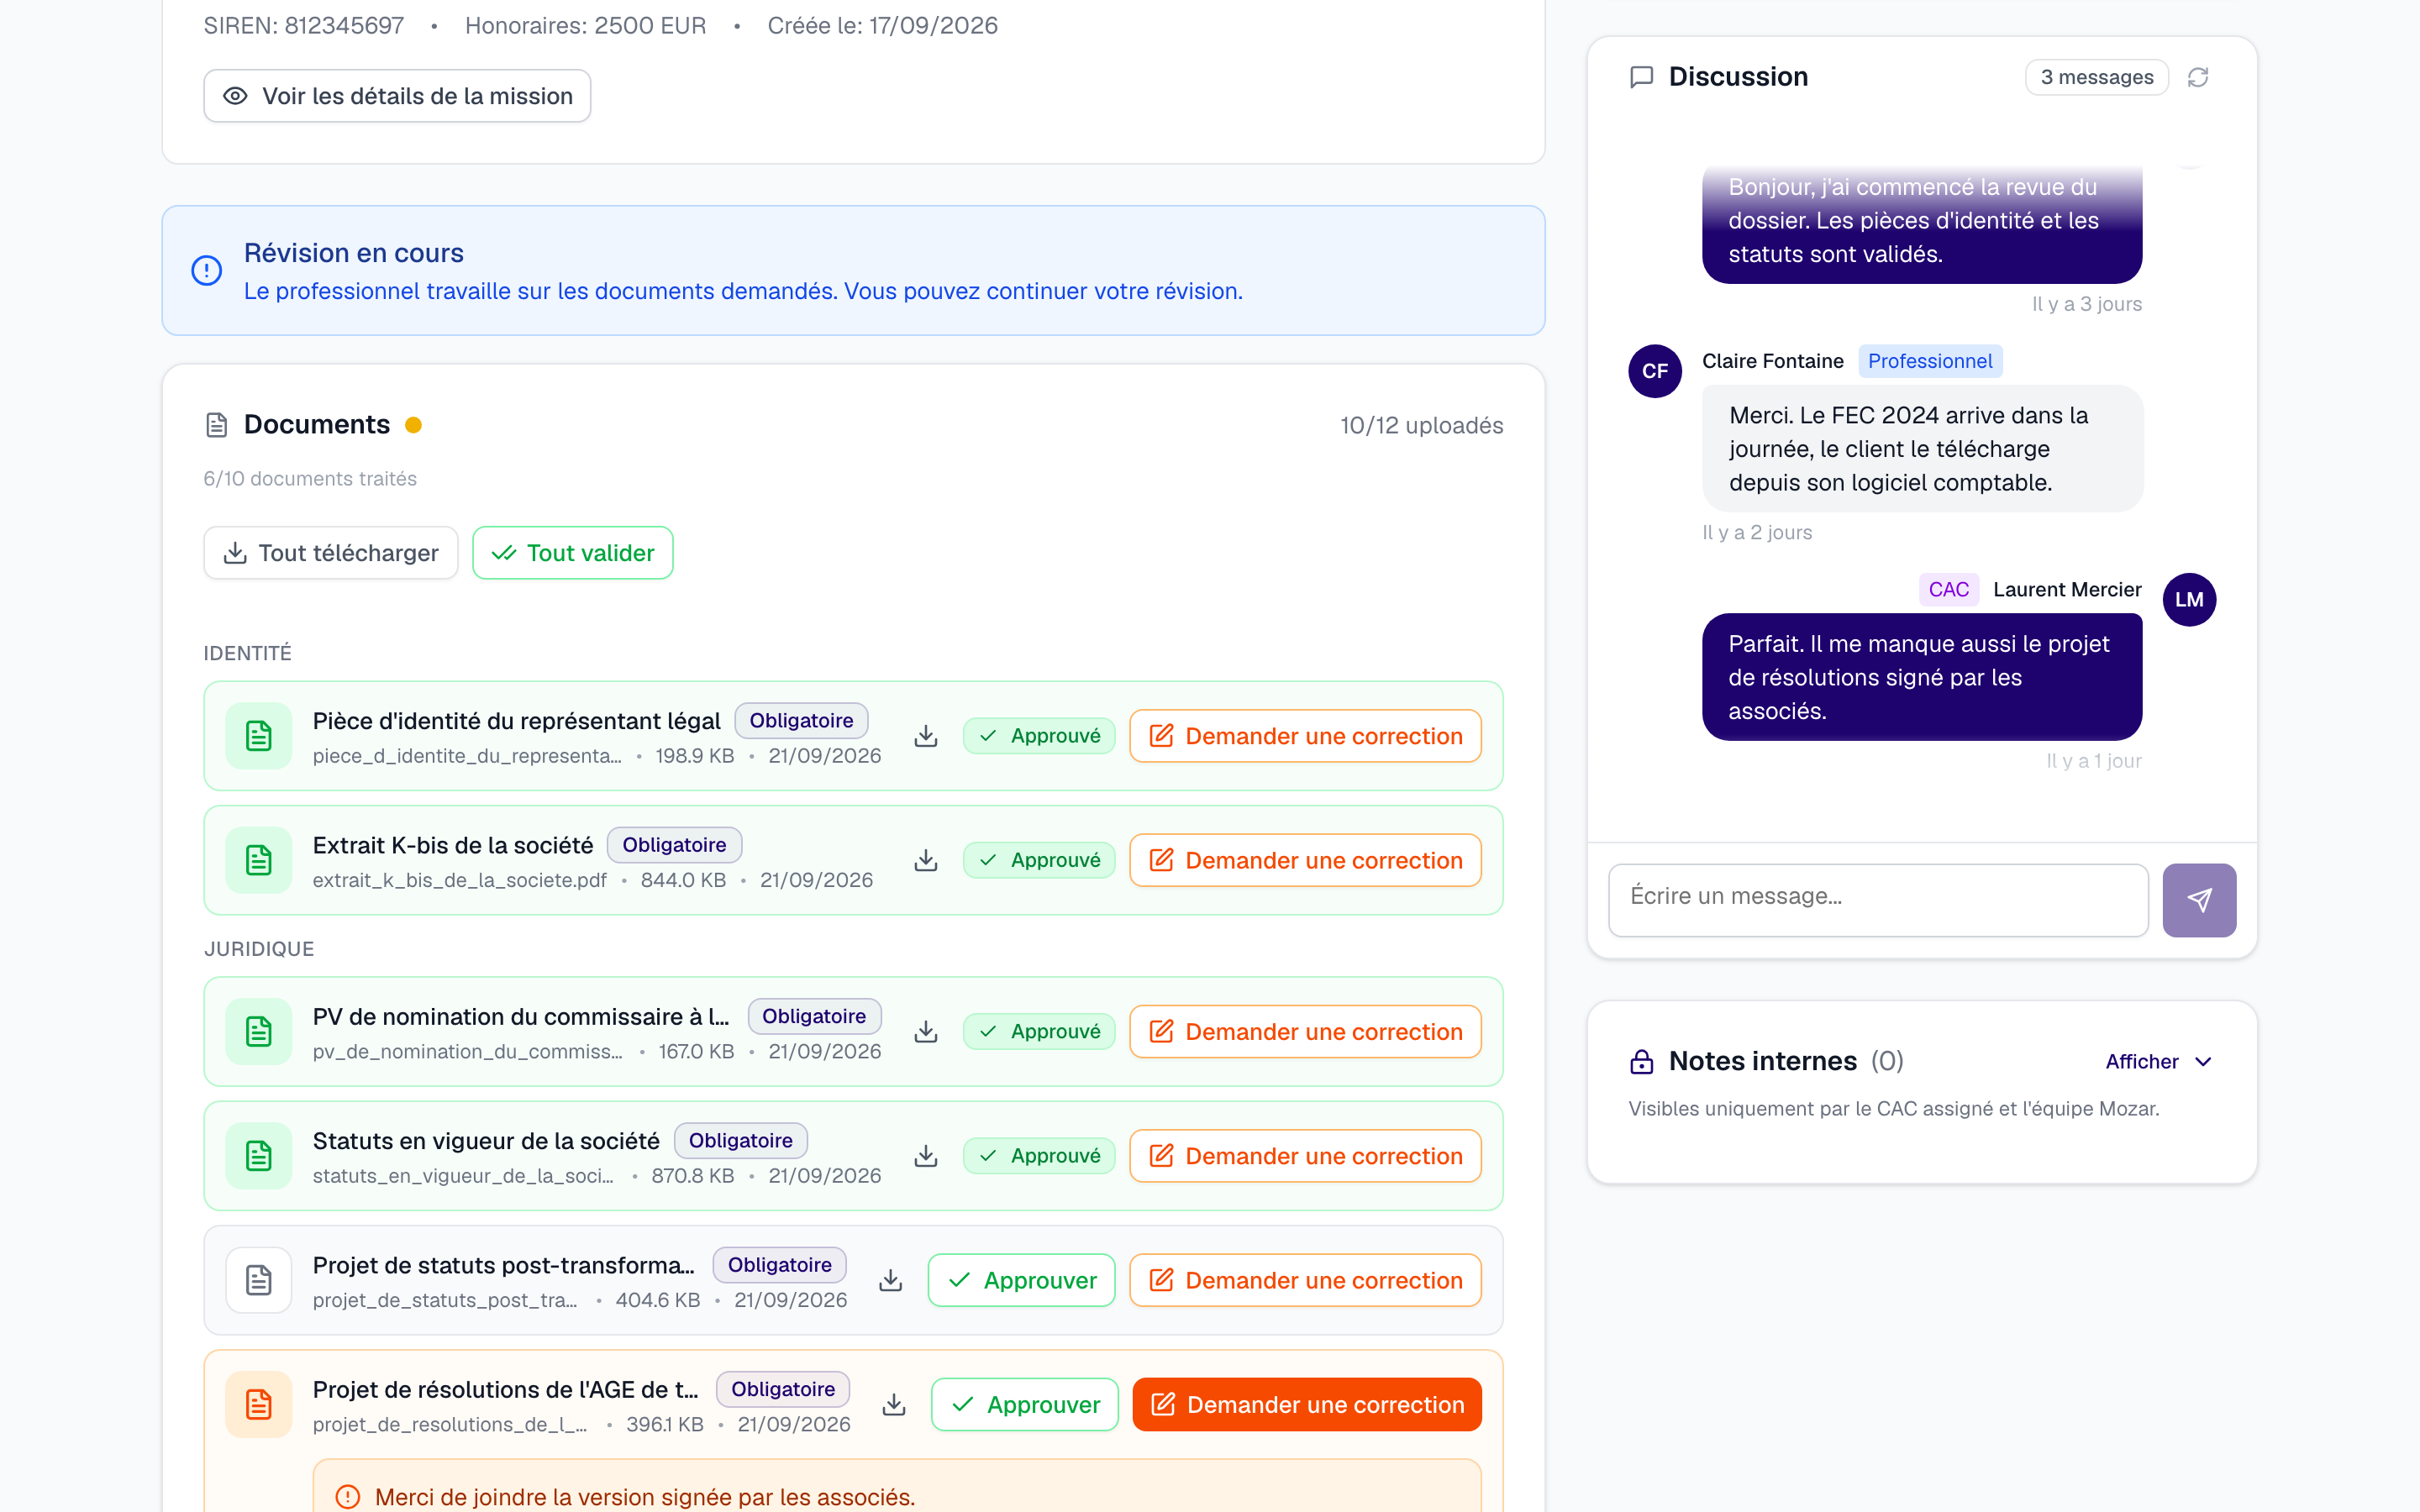Download the Projet de statuts post-transformation file
The height and width of the screenshot is (1512, 2420).
click(x=890, y=1280)
